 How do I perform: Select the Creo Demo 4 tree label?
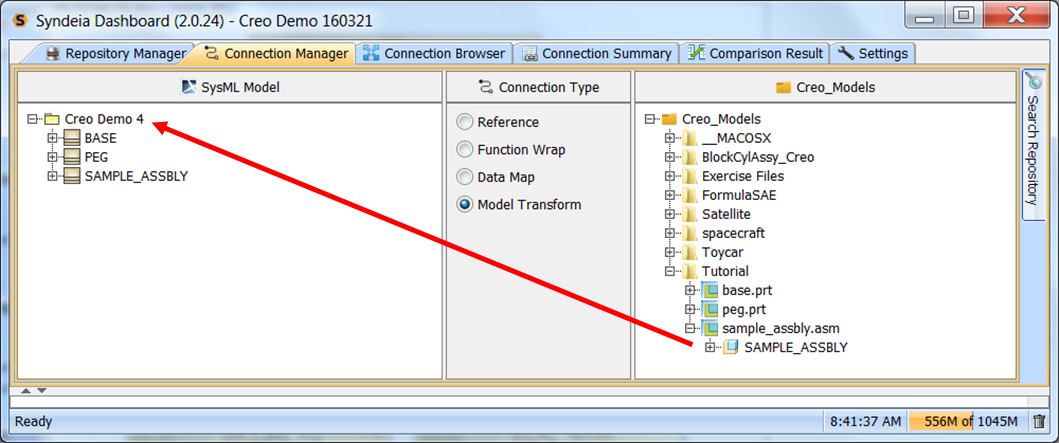click(x=104, y=120)
